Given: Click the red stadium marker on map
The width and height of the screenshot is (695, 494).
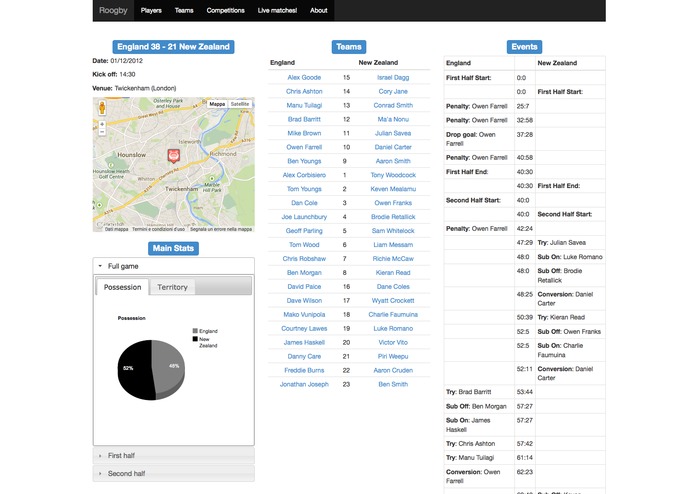Looking at the screenshot, I should [x=173, y=156].
